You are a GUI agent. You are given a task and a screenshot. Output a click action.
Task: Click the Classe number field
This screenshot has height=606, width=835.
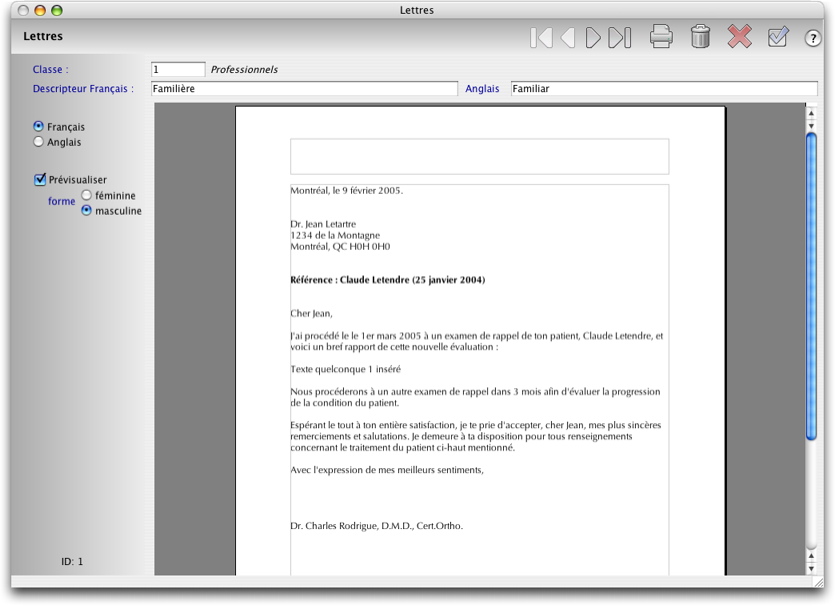click(x=178, y=69)
